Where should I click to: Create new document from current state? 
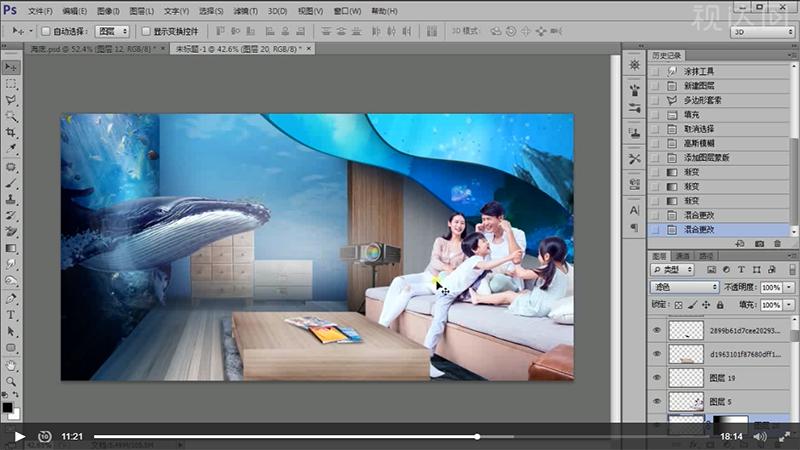(x=740, y=244)
